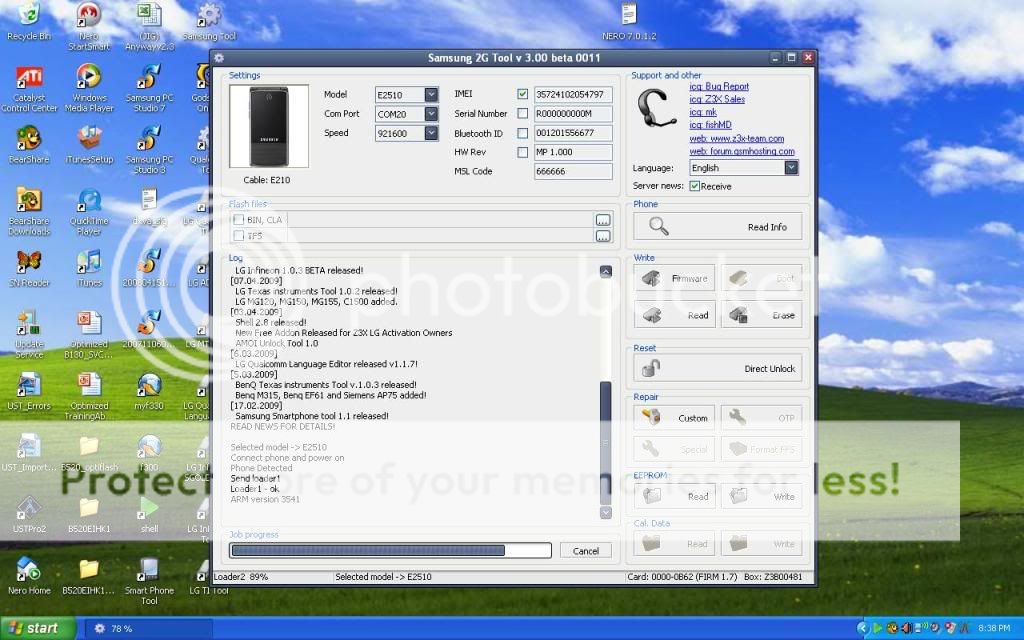1024x640 pixels.
Task: Launch iTunes from desktop
Action: 89,268
